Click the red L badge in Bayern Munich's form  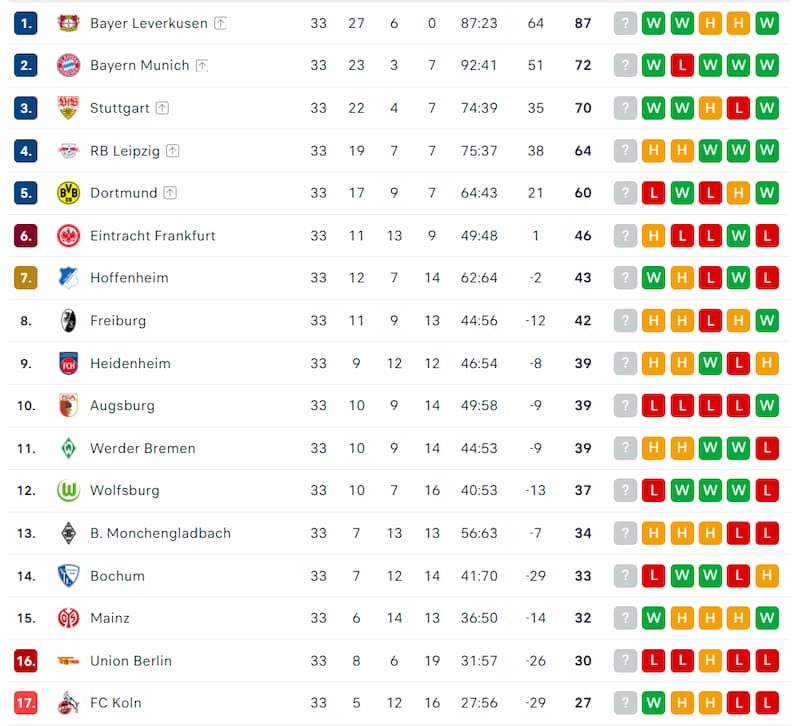(x=682, y=65)
